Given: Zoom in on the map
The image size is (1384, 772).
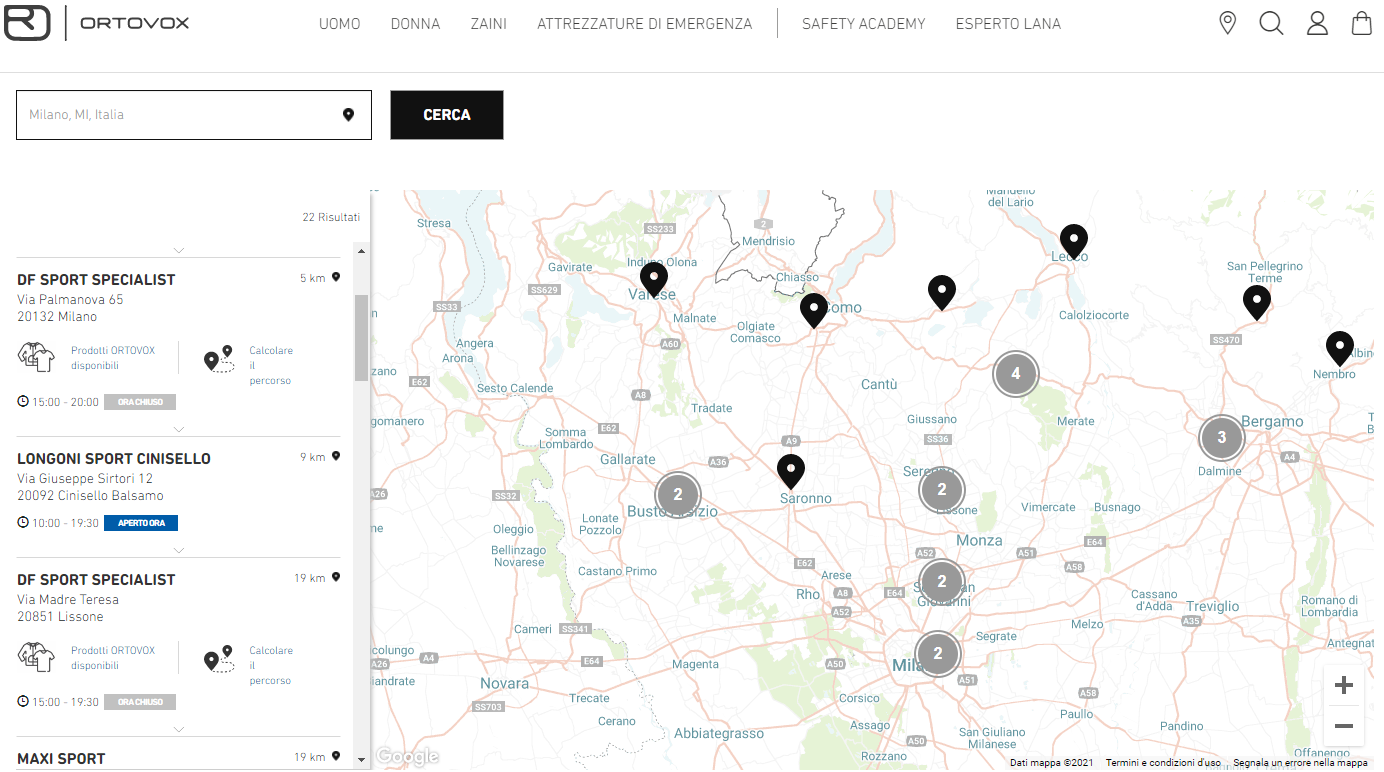Looking at the screenshot, I should click(x=1344, y=685).
